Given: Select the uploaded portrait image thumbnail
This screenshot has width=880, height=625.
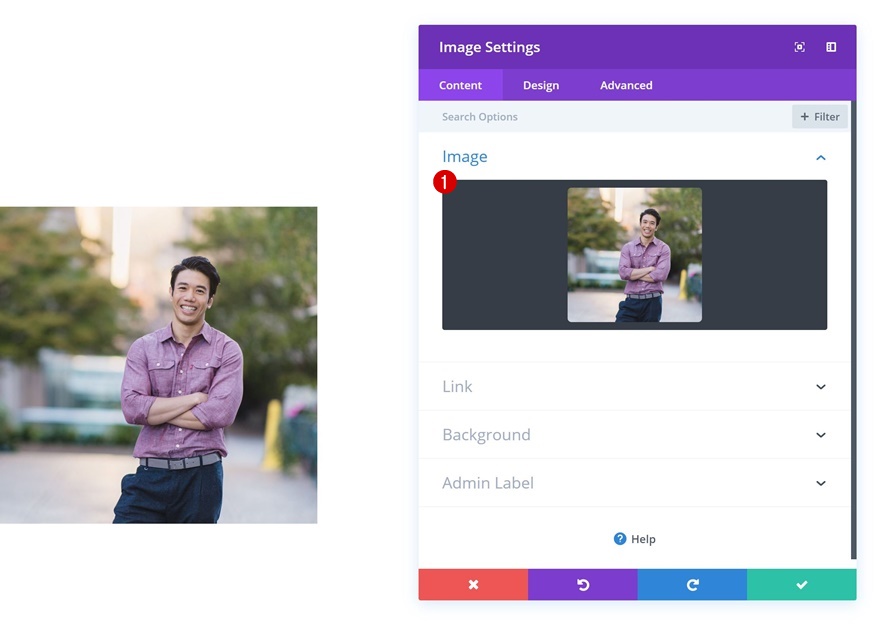Looking at the screenshot, I should [x=634, y=253].
